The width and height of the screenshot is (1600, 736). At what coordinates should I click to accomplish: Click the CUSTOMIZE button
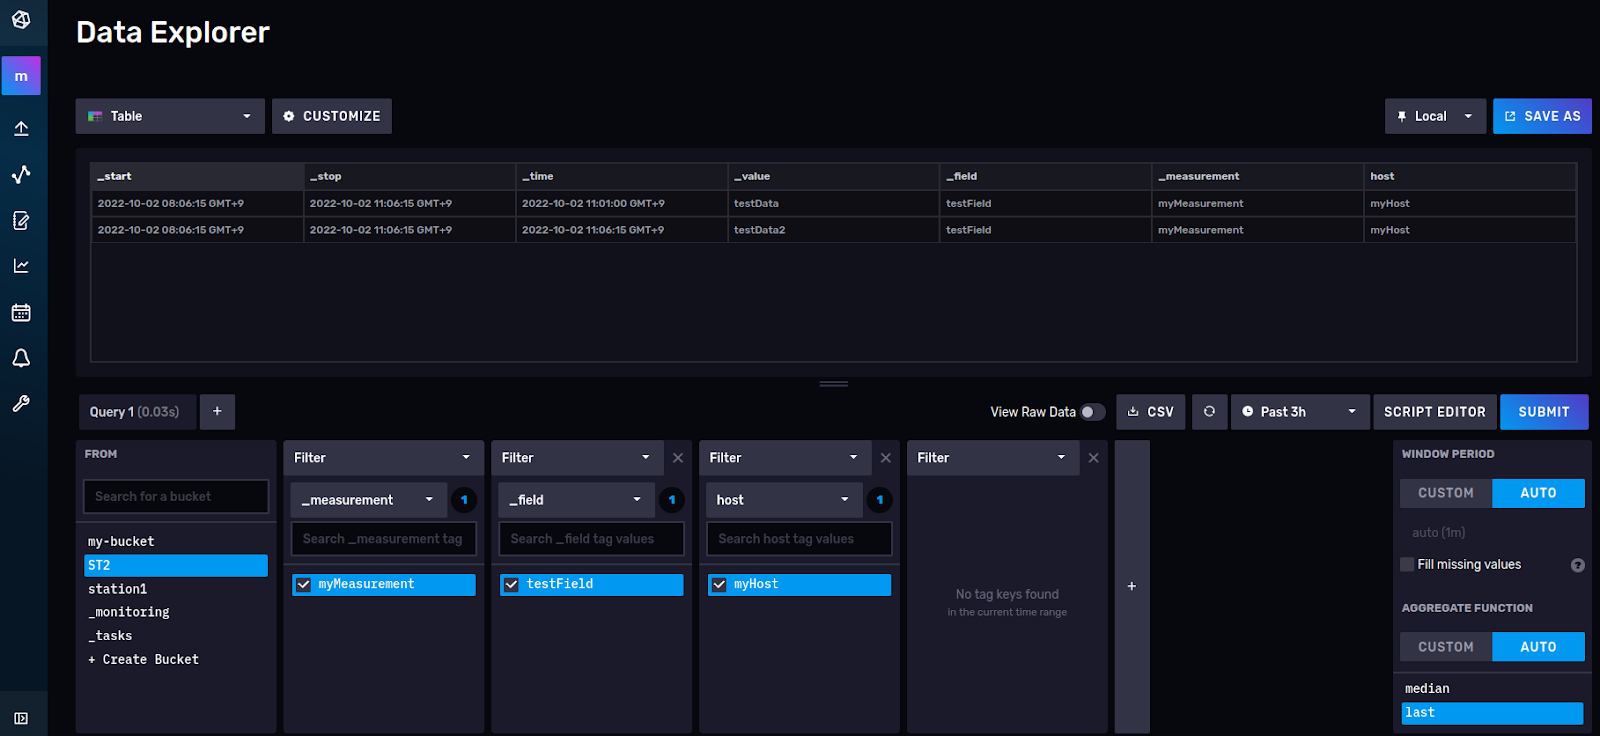pos(332,116)
